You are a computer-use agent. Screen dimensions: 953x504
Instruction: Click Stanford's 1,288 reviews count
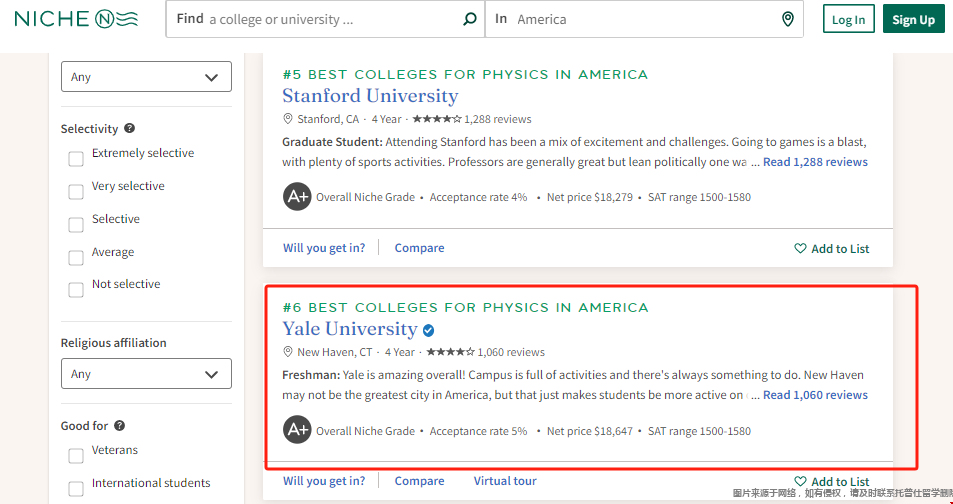click(x=498, y=119)
